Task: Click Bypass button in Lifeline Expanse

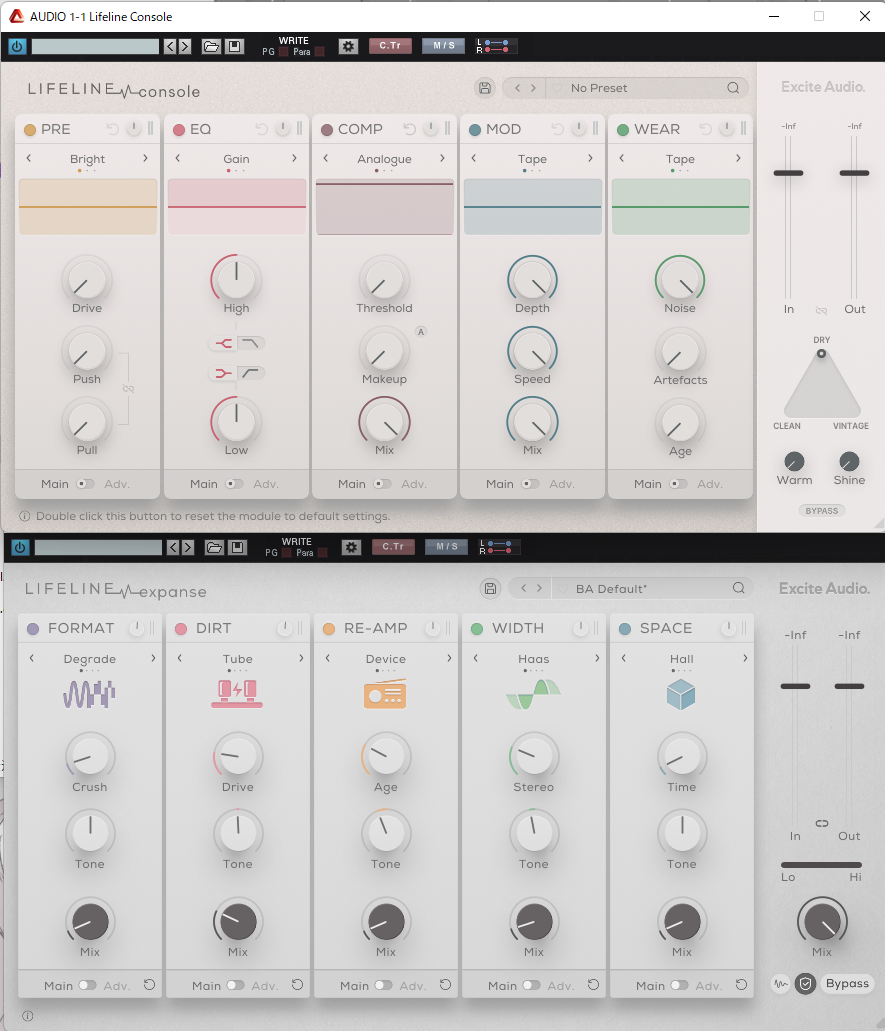Action: [x=847, y=984]
